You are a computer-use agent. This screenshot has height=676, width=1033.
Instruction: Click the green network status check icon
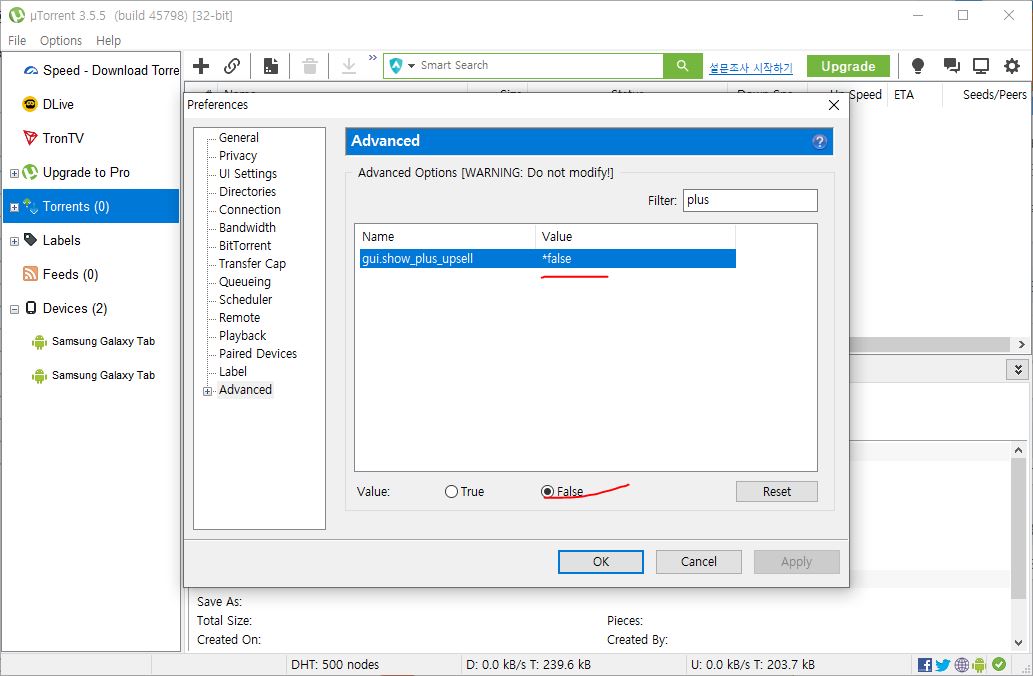coord(999,664)
